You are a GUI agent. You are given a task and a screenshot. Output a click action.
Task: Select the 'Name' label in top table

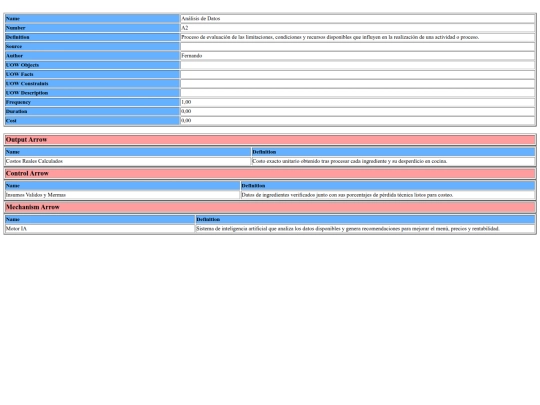[13, 19]
